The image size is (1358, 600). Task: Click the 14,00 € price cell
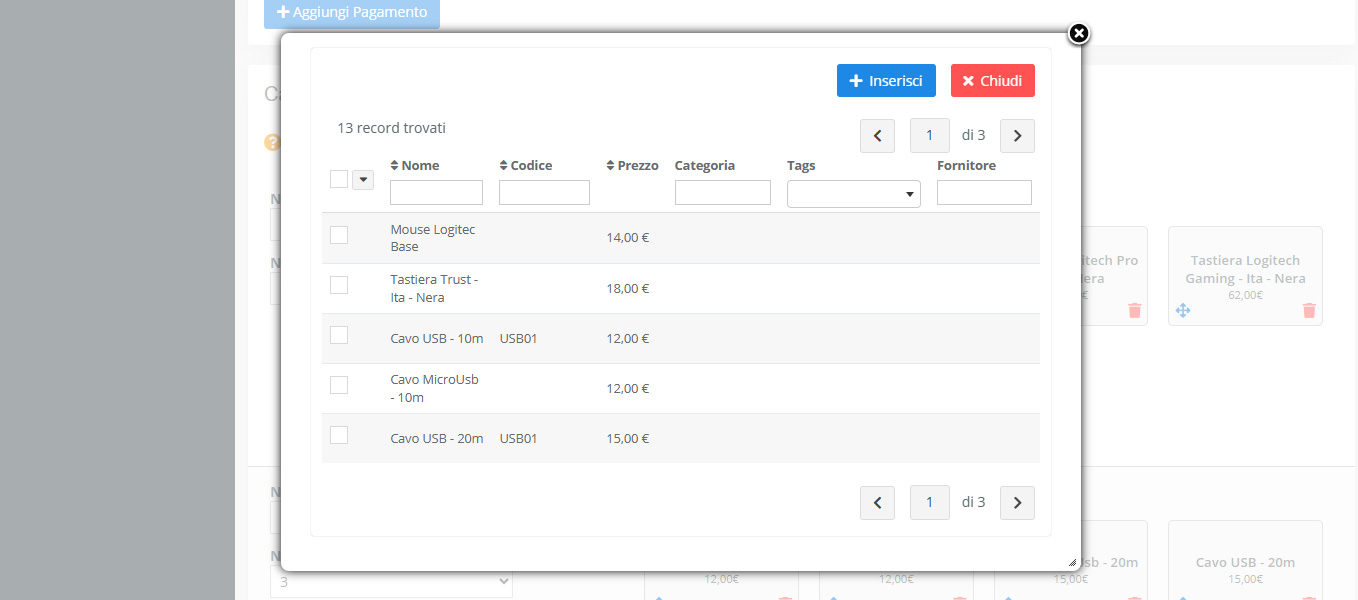[x=628, y=238]
